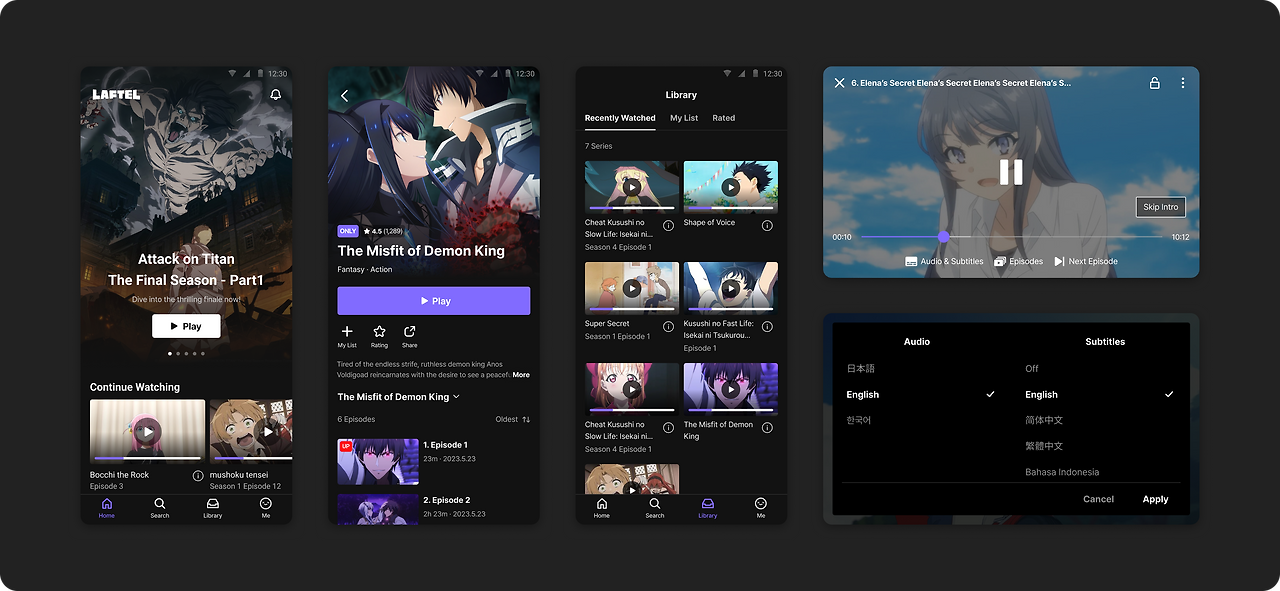
Task: Expand The Misfit of Demon King season dropdown
Action: (x=399, y=397)
